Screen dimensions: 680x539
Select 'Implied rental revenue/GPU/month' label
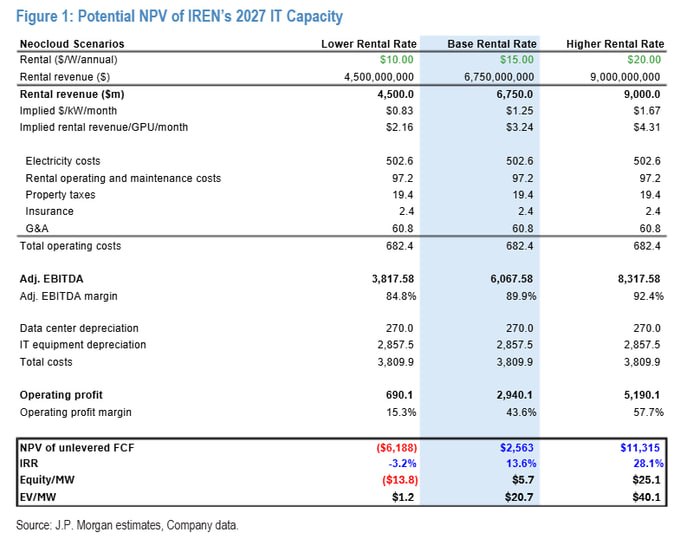[x=104, y=127]
